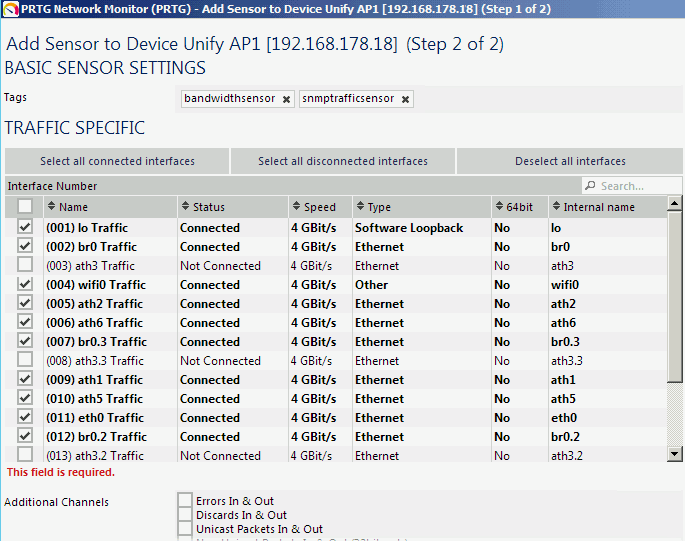
Task: Click Select all connected interfaces button
Action: tap(117, 161)
